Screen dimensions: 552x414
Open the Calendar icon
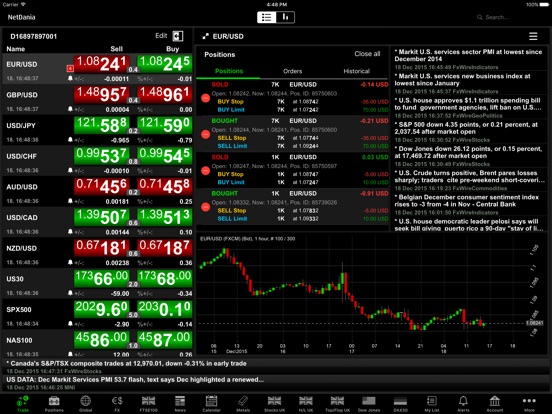tap(211, 403)
